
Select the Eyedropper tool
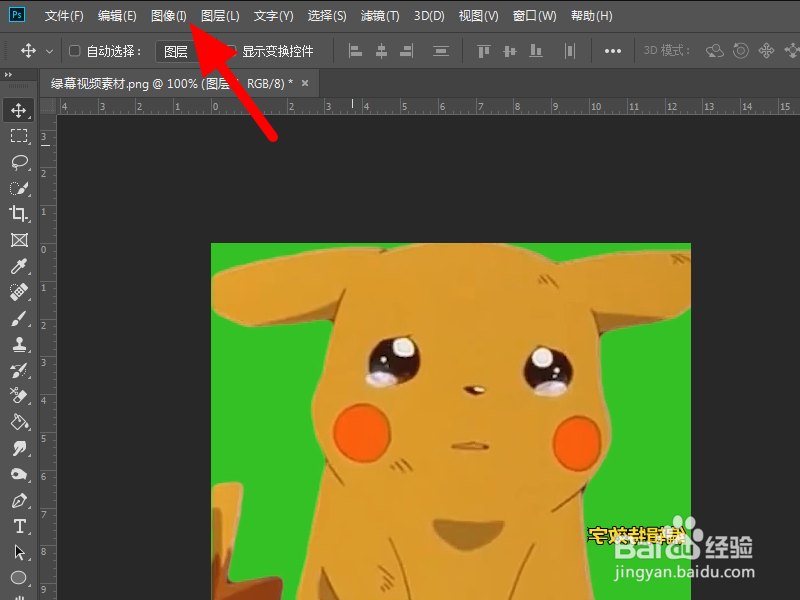point(19,266)
